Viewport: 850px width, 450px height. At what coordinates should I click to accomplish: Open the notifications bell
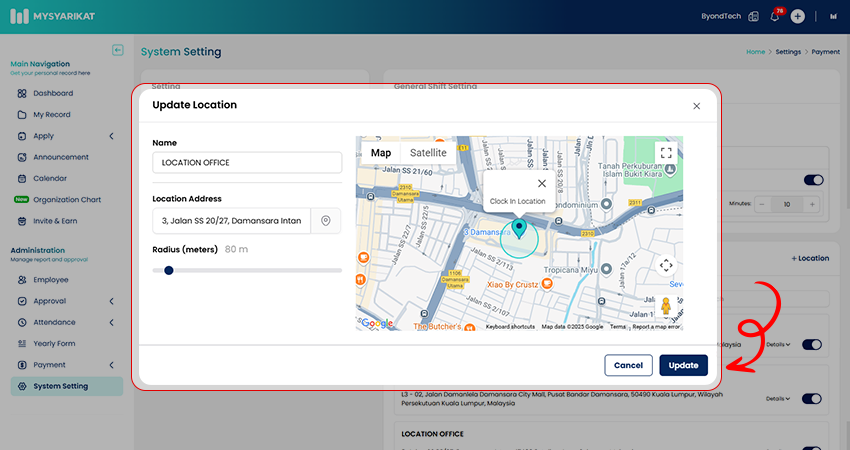point(775,17)
